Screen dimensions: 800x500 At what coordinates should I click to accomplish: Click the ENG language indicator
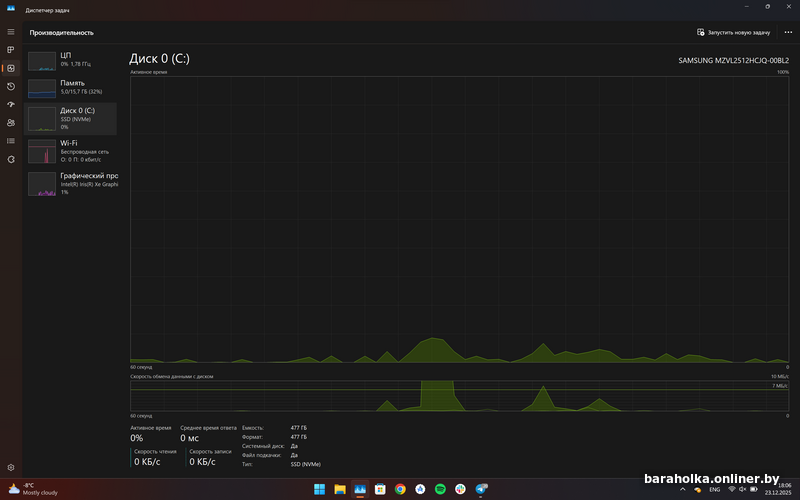pyautogui.click(x=714, y=489)
